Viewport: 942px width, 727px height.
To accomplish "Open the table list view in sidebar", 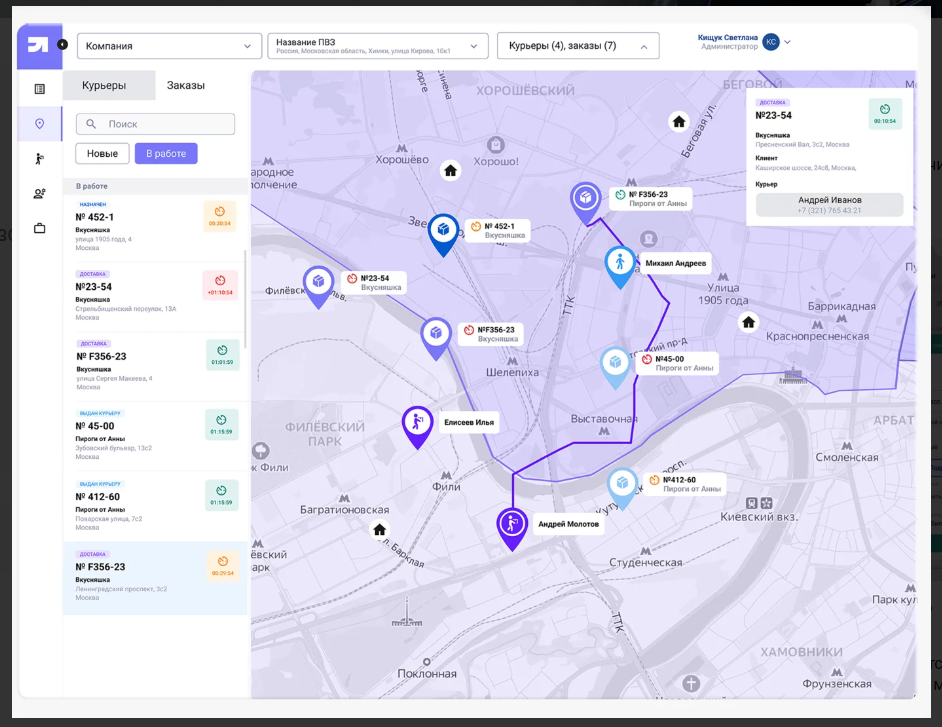I will [x=40, y=89].
